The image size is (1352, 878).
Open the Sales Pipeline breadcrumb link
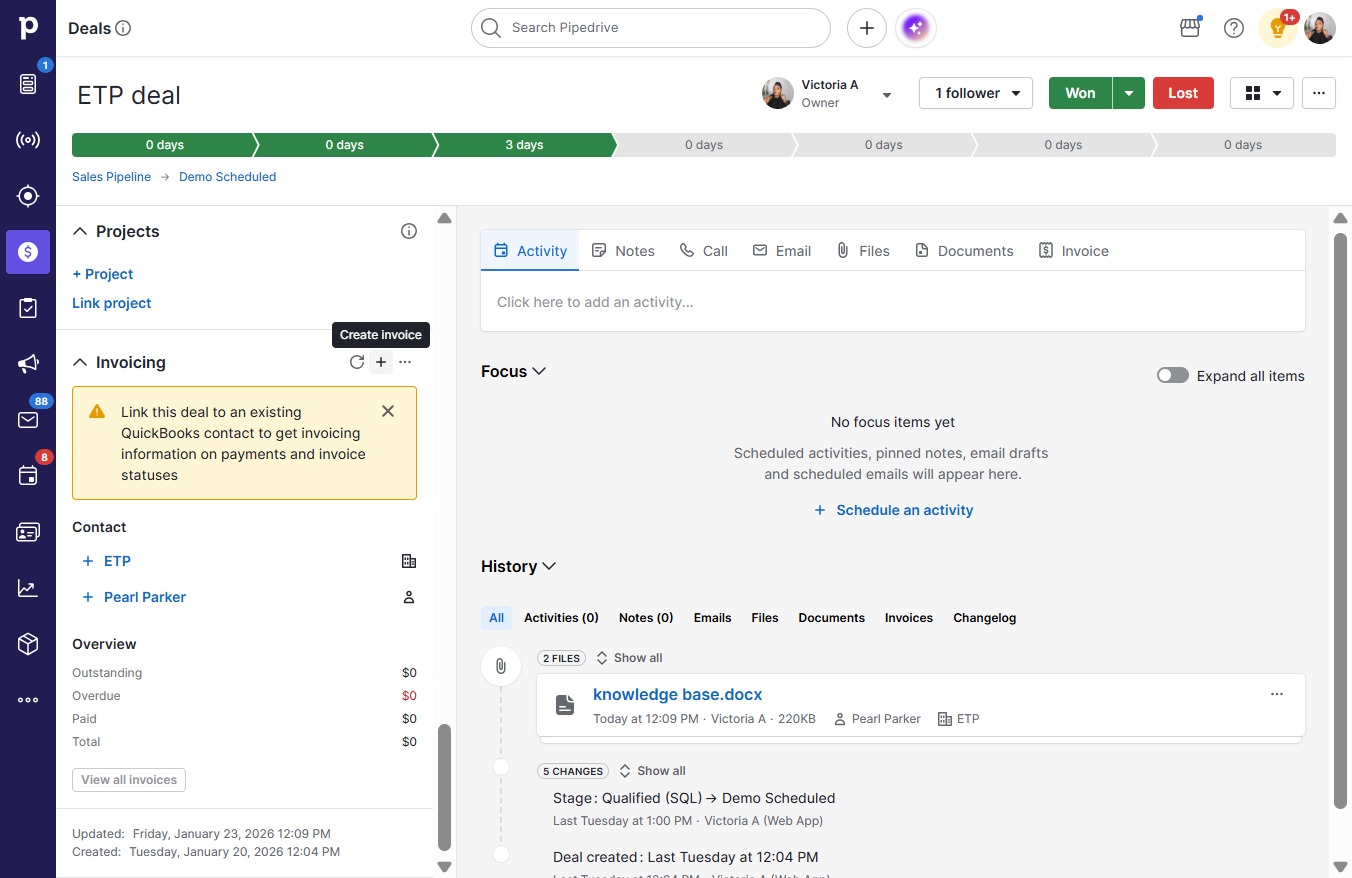pos(112,177)
